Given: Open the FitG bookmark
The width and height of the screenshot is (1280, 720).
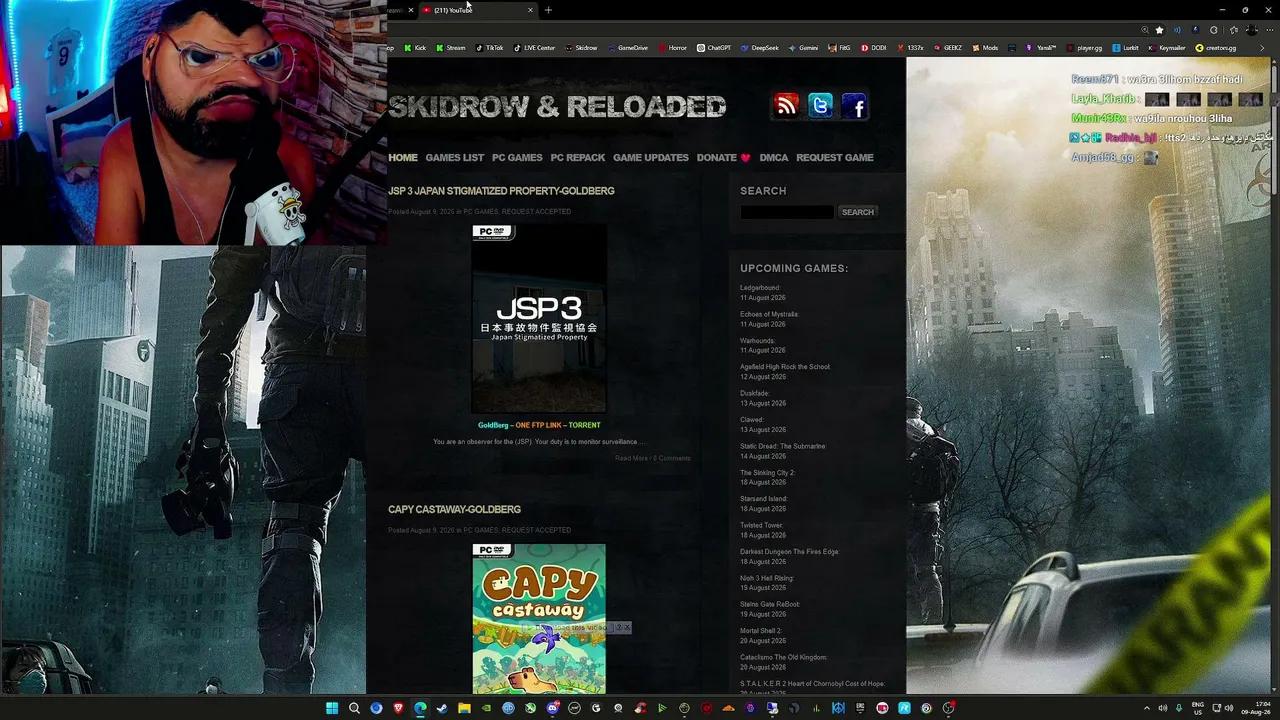Looking at the screenshot, I should pos(839,48).
